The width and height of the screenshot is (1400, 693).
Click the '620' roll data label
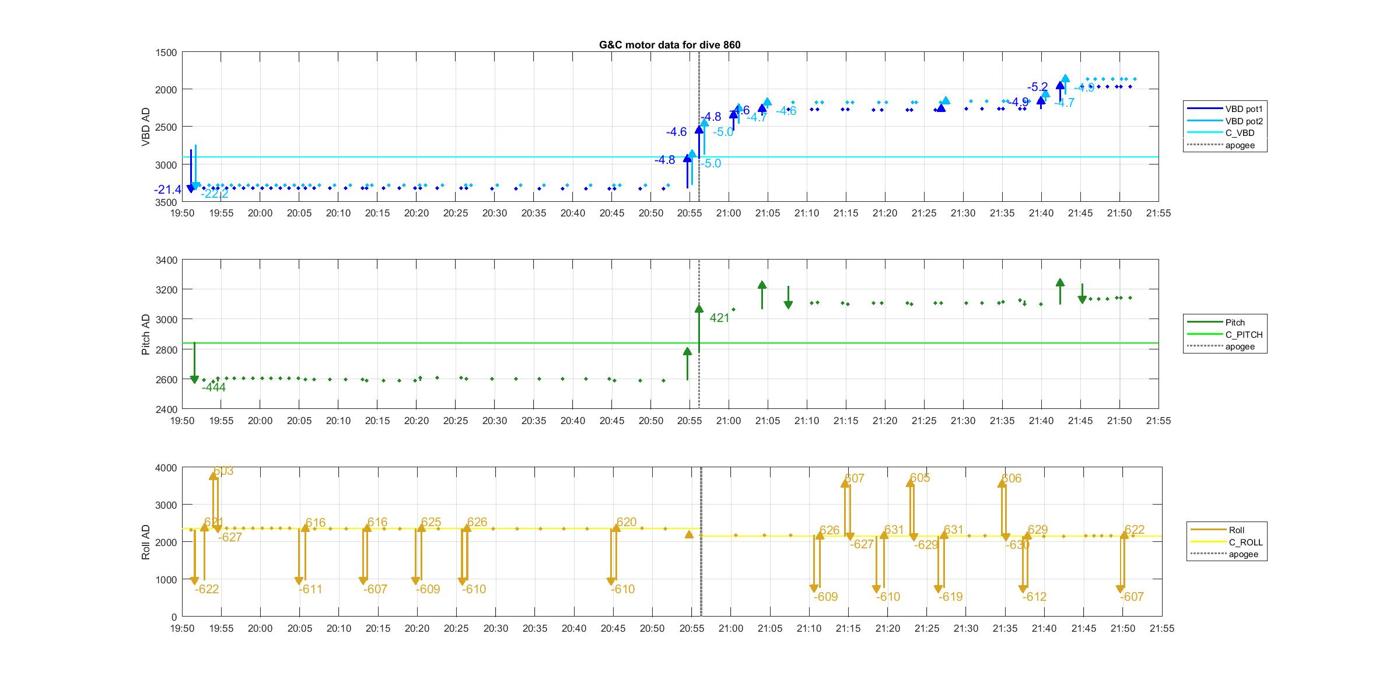(x=627, y=522)
